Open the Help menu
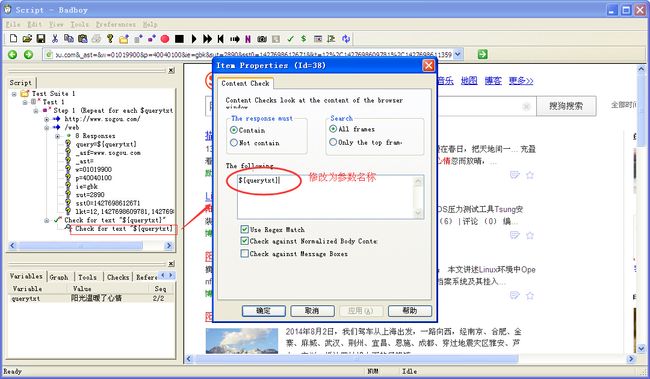 pyautogui.click(x=150, y=24)
